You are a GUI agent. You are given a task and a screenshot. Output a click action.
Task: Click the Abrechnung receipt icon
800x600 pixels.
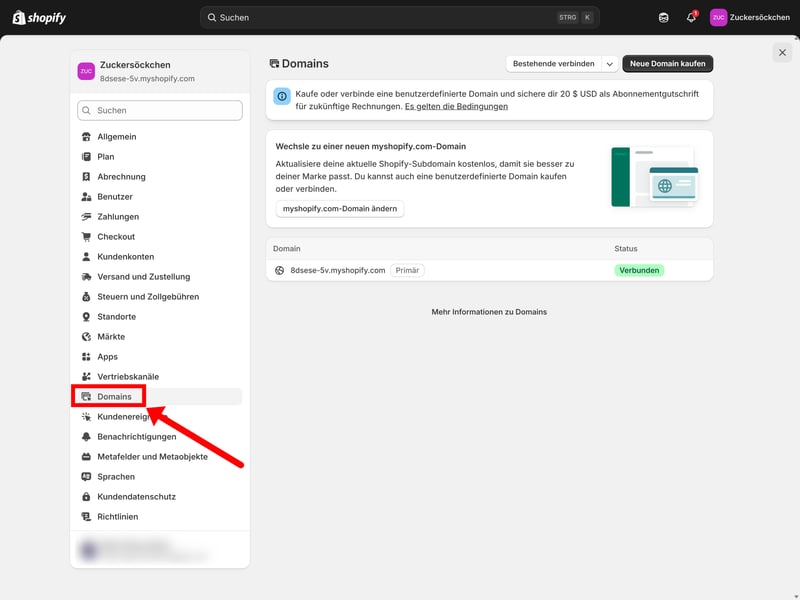[86, 177]
